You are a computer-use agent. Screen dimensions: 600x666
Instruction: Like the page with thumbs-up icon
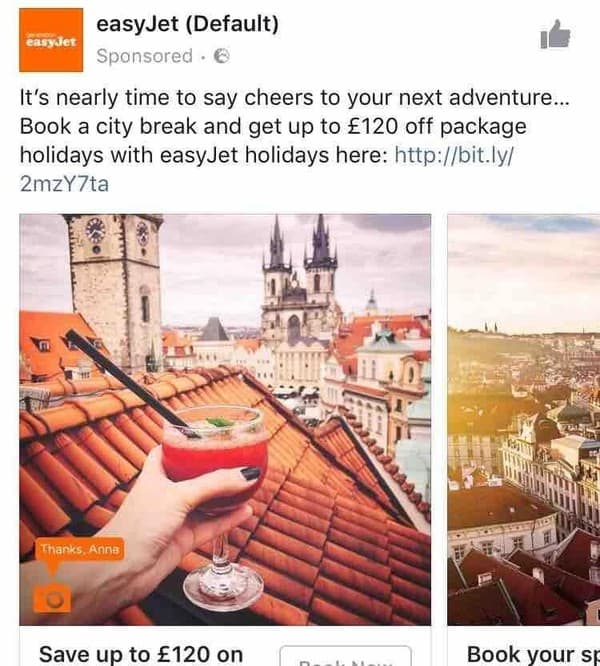tap(555, 34)
